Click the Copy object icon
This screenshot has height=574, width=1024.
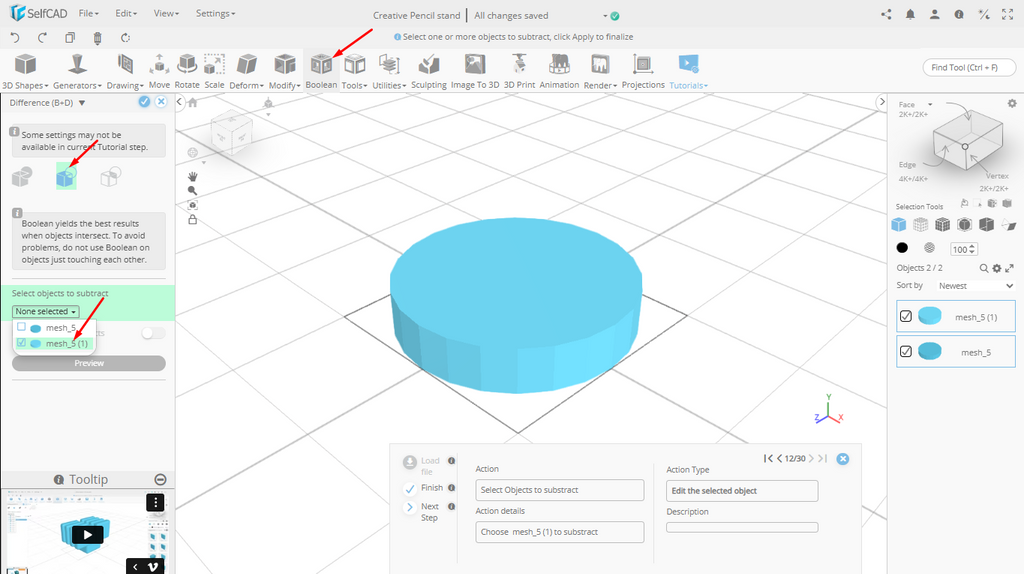[x=70, y=38]
